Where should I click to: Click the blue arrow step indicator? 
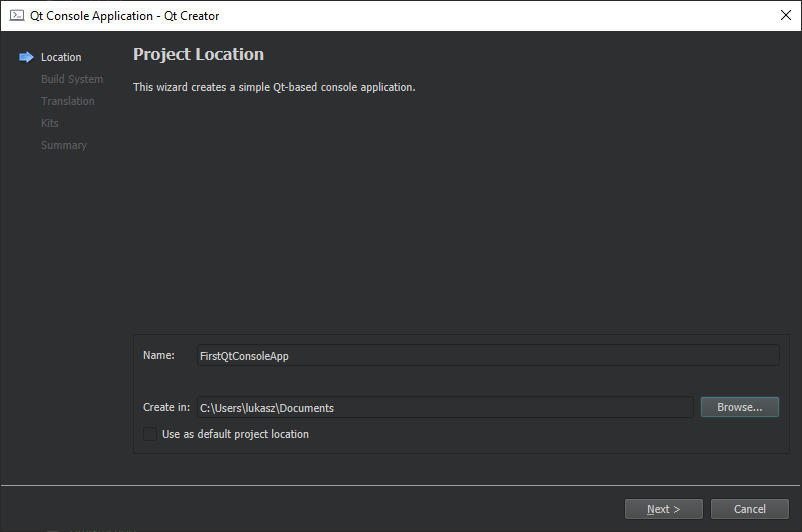pos(26,57)
